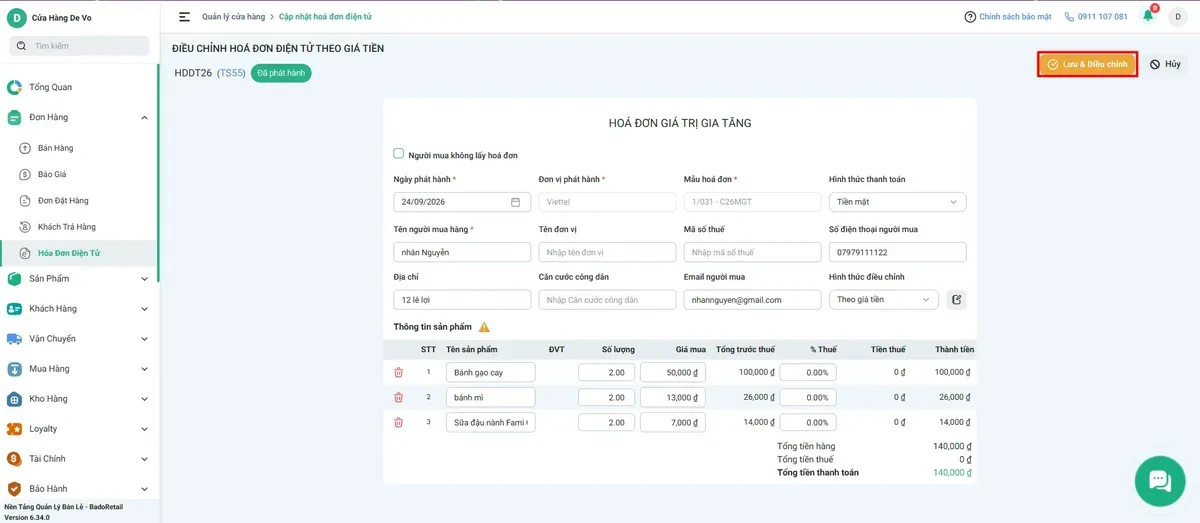Screen dimensions: 1200x523
Task: Expand the Tài Chính menu chevron
Action: pyautogui.click(x=144, y=459)
